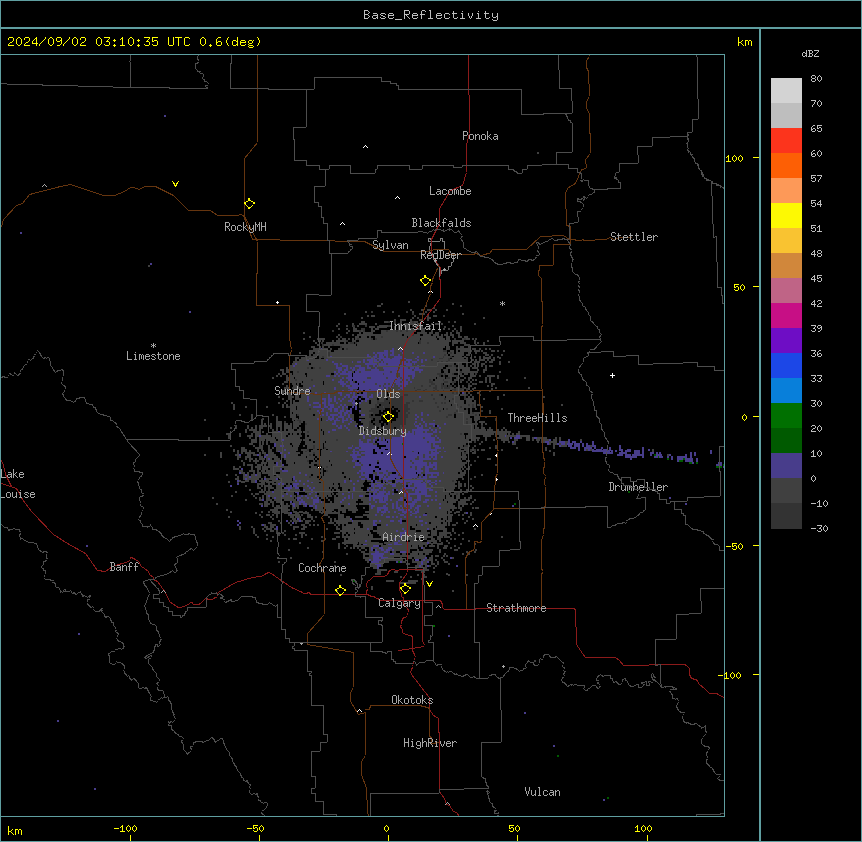Select the magenta 42-39 dBZ legend swatch
The height and width of the screenshot is (842, 862).
[786, 315]
